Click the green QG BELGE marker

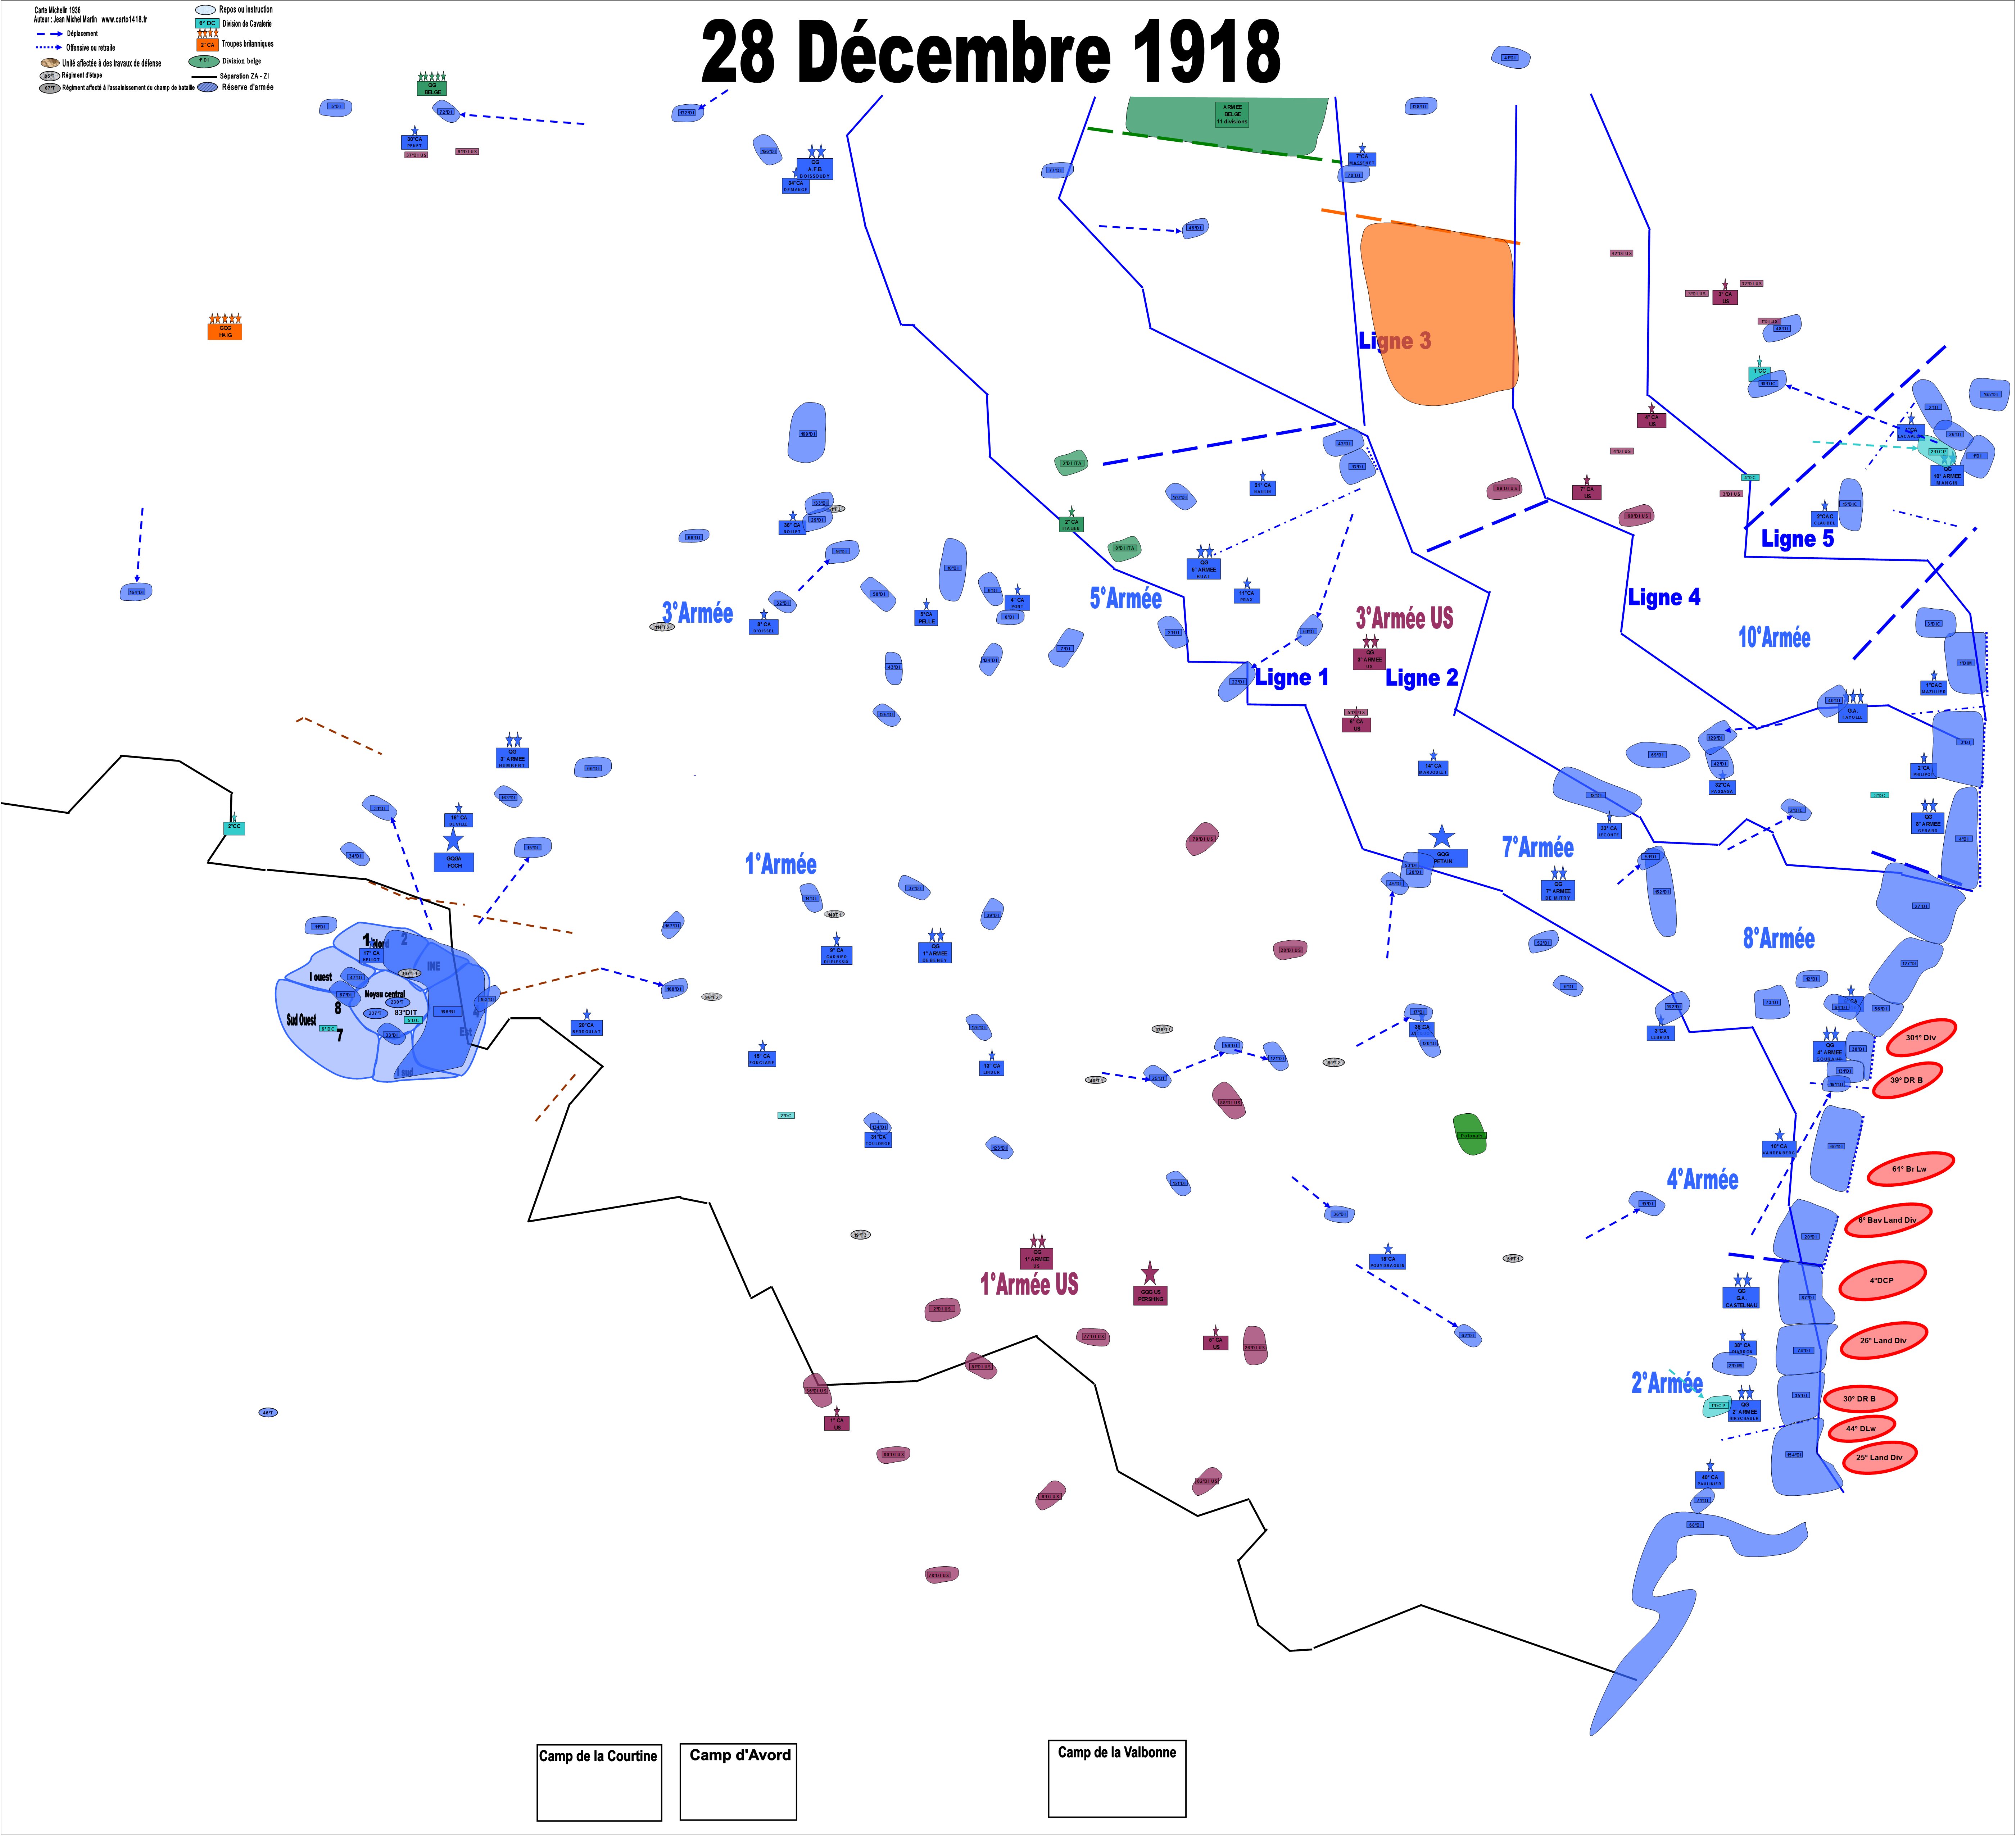click(x=432, y=88)
